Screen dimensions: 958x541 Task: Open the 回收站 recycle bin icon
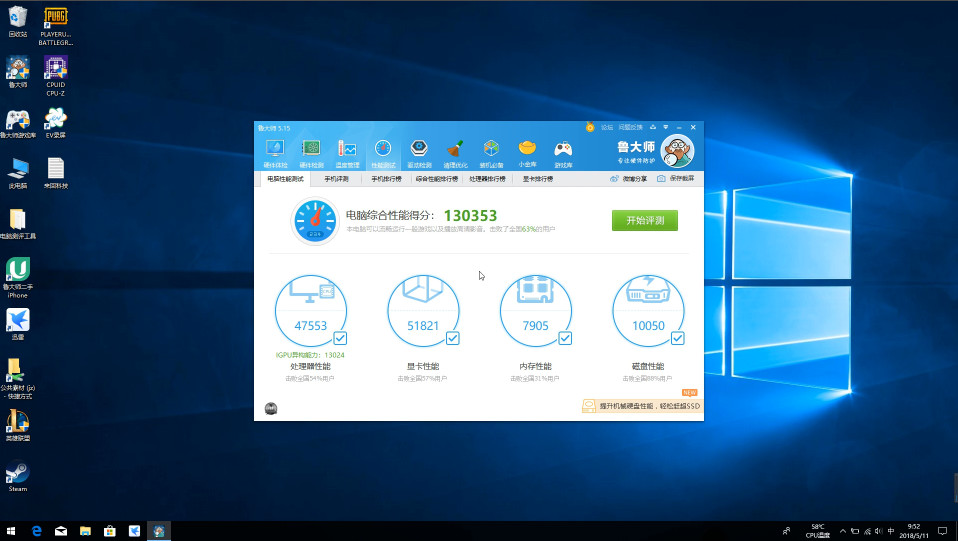(x=18, y=22)
